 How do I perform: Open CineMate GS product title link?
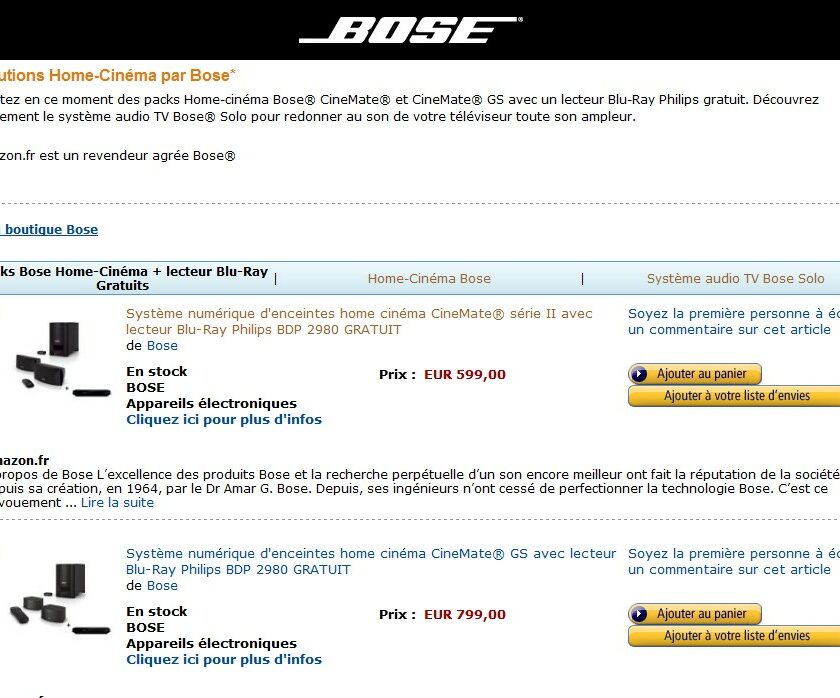point(371,561)
